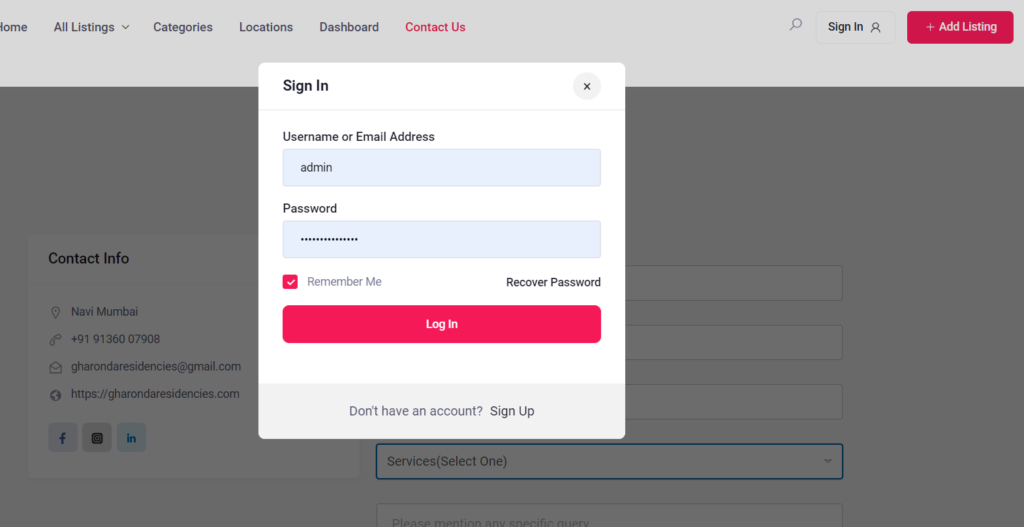Open the Facebook social icon

pyautogui.click(x=62, y=438)
